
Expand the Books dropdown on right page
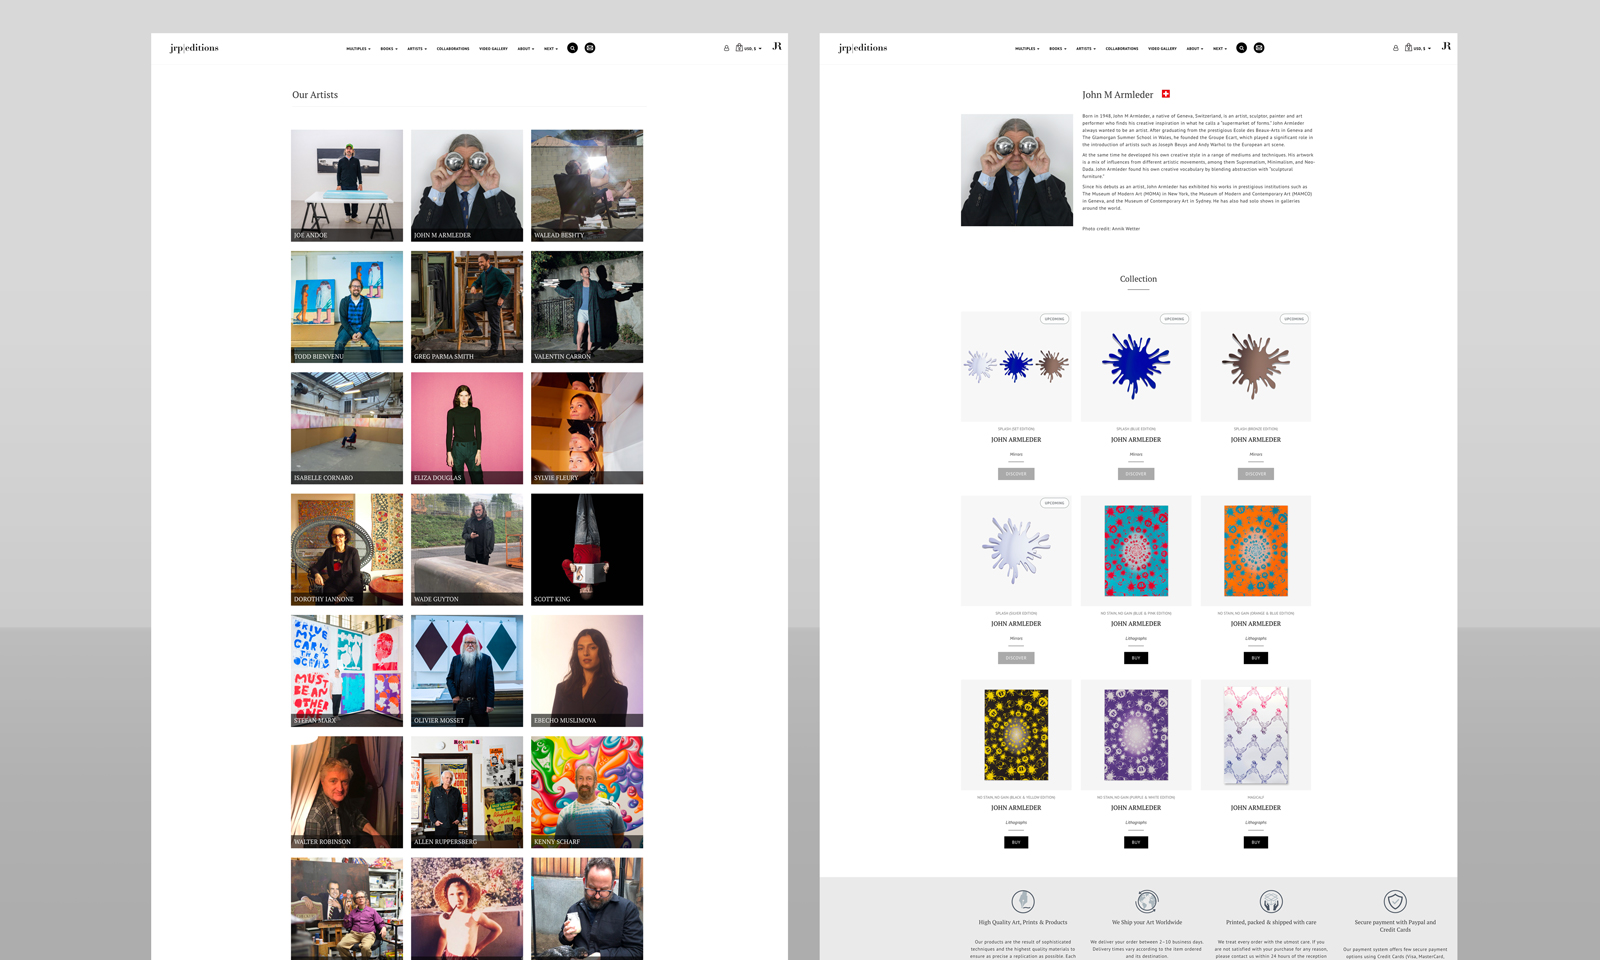[1057, 48]
